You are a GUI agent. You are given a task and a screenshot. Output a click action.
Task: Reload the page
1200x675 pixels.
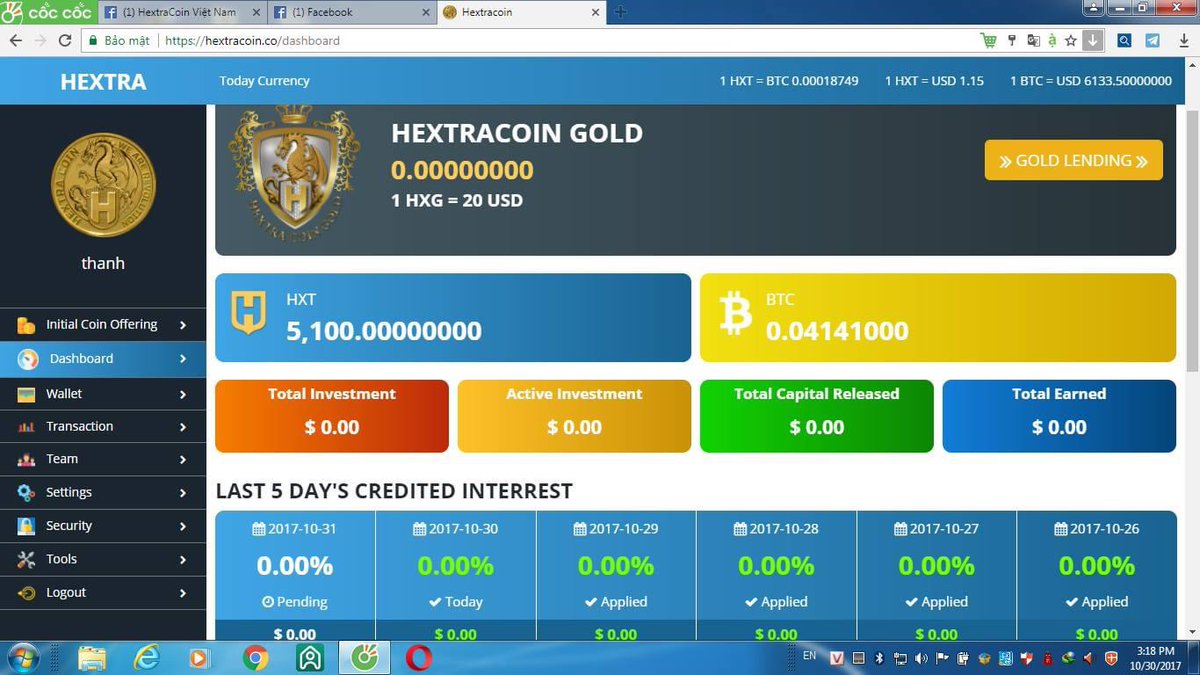pyautogui.click(x=65, y=41)
